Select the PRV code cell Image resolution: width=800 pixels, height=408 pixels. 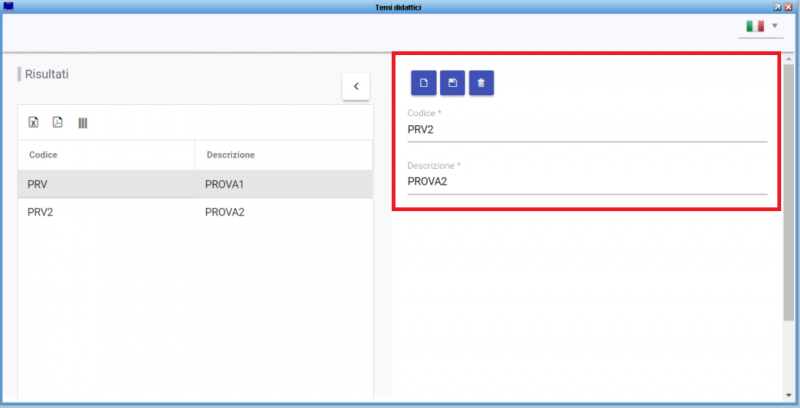(x=106, y=184)
